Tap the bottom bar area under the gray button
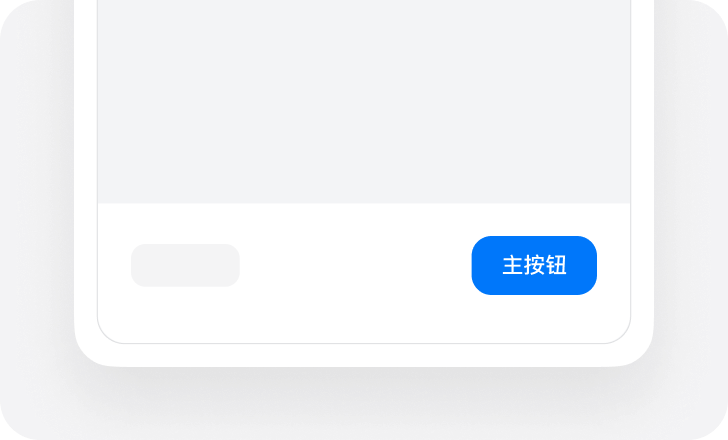The height and width of the screenshot is (440, 728). click(185, 314)
